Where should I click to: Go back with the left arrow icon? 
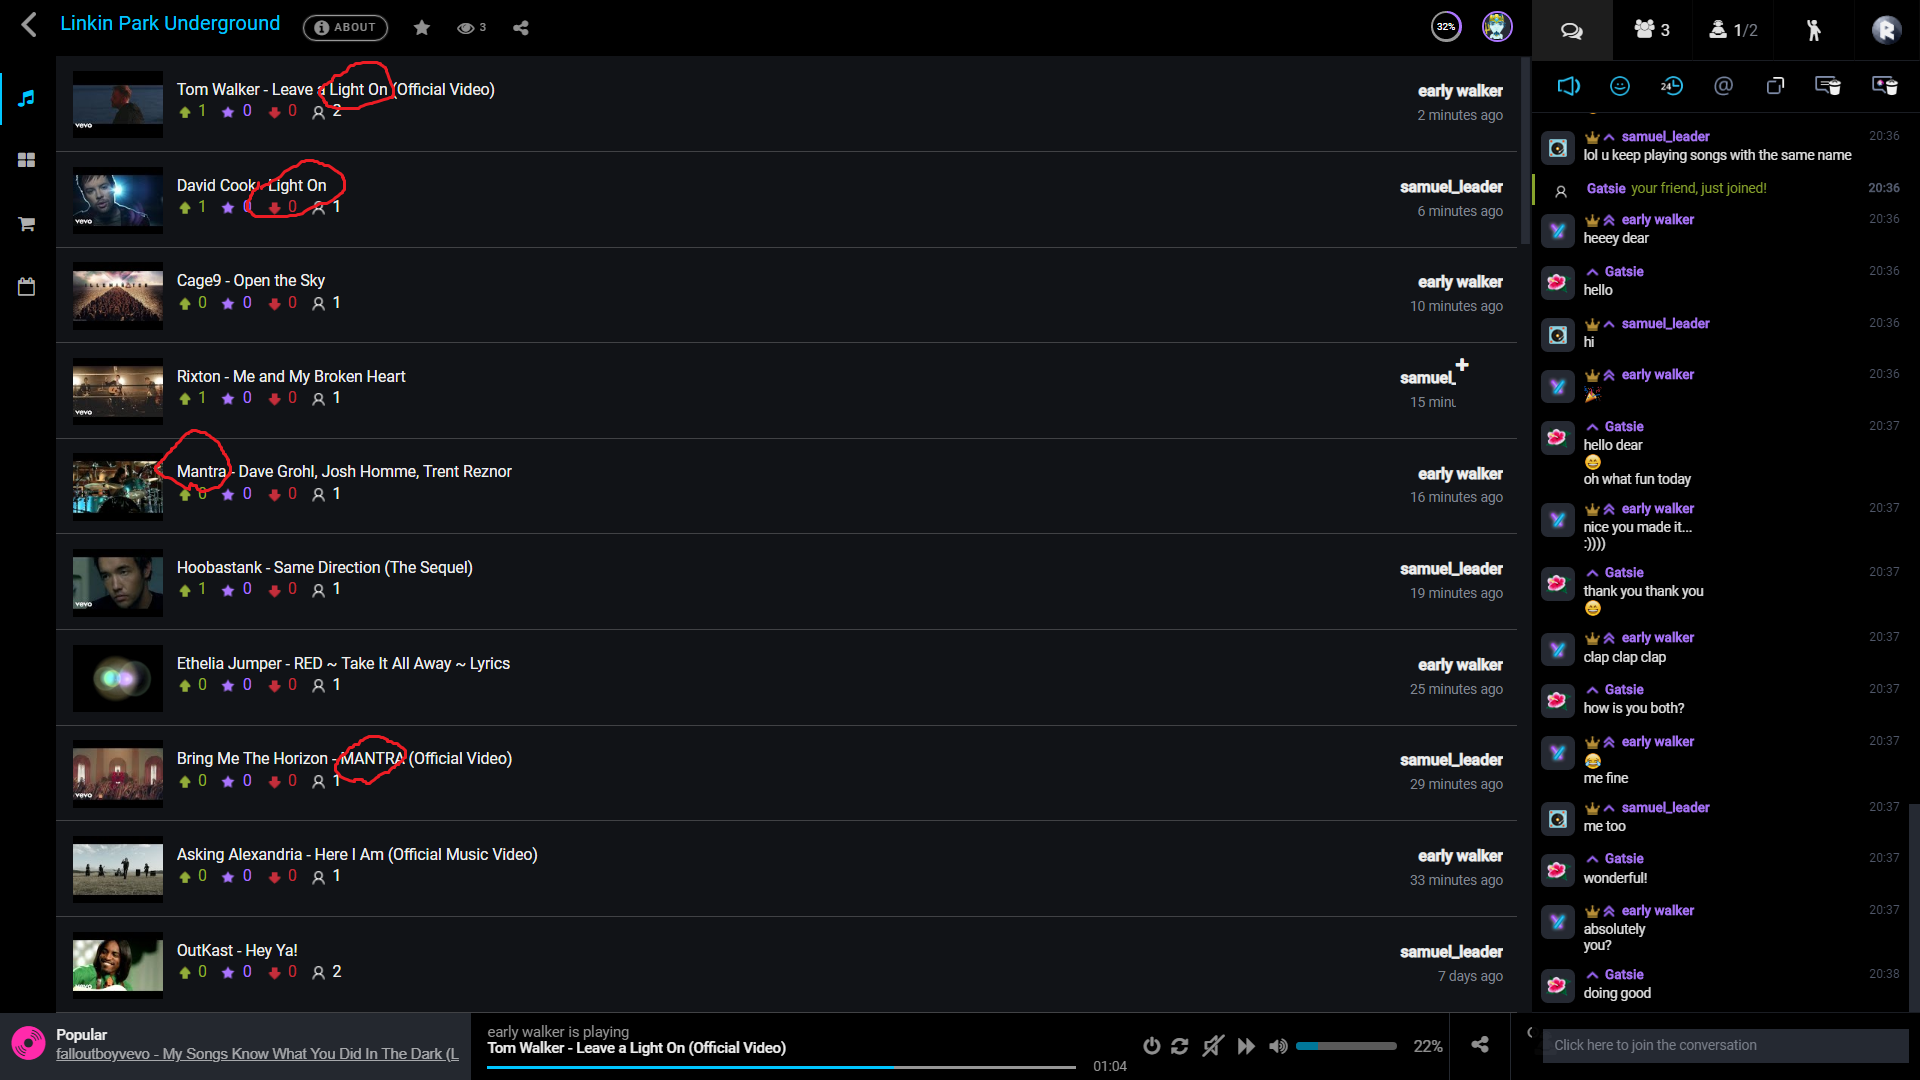[x=29, y=25]
